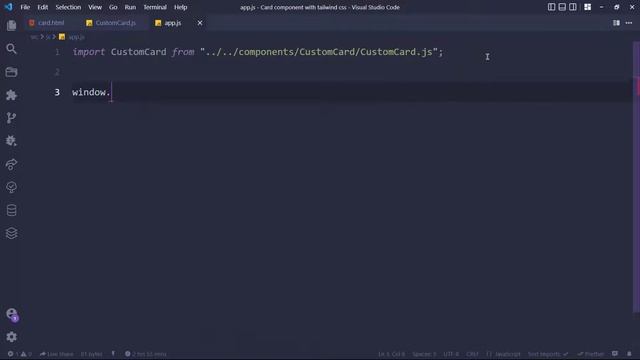Click the CustomCard identifier on line 1

[138, 52]
